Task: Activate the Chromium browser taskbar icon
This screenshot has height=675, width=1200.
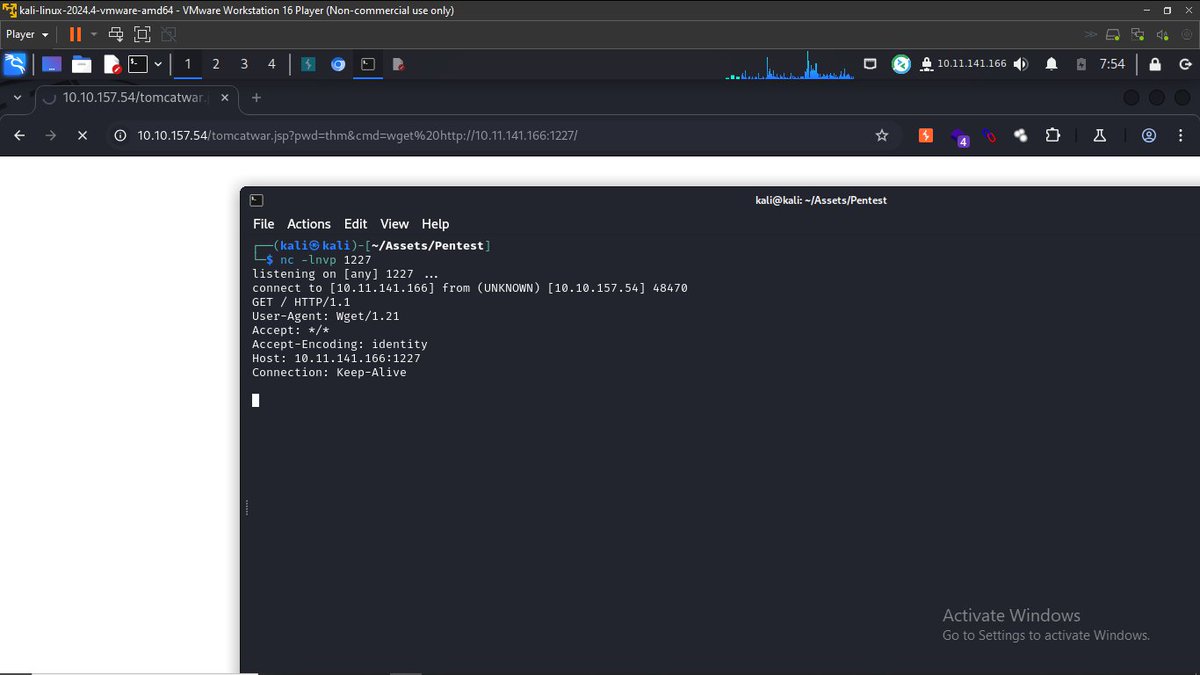Action: coord(338,65)
